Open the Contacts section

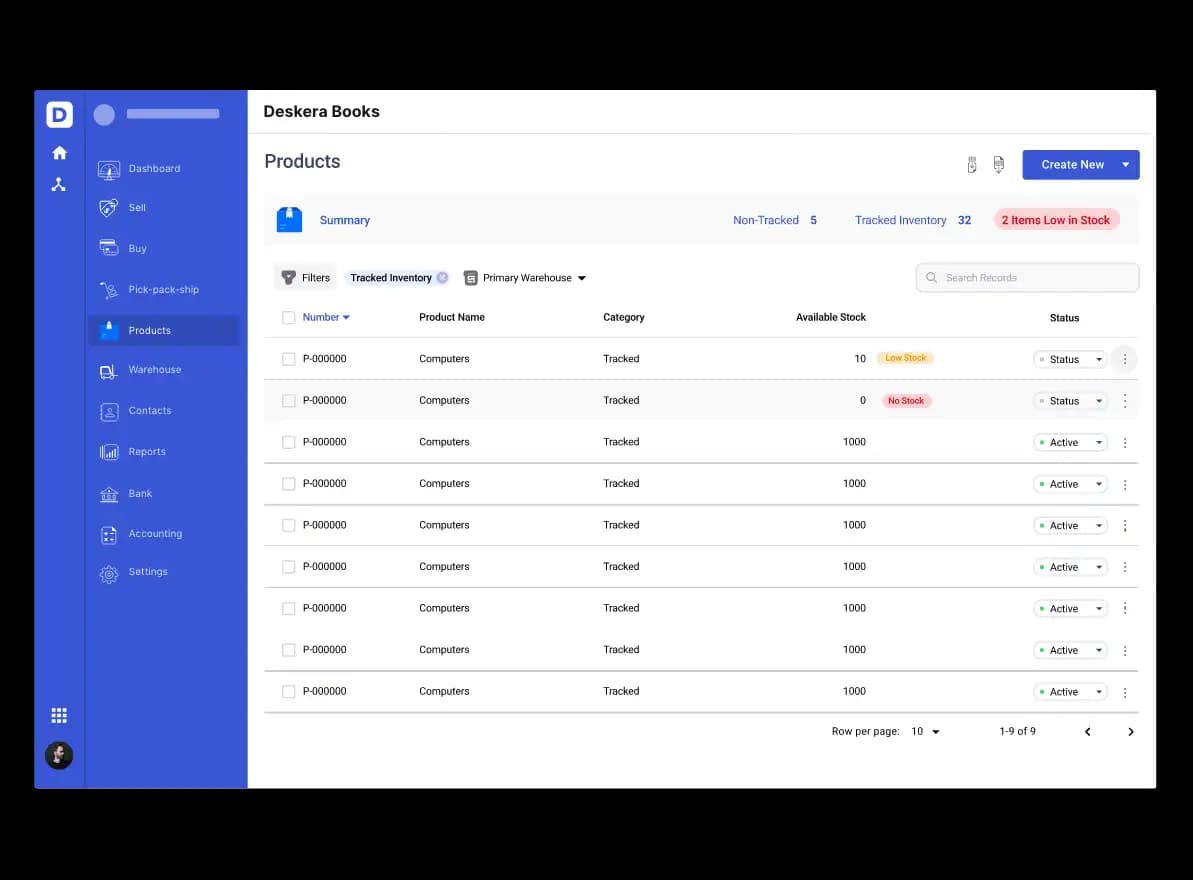150,410
